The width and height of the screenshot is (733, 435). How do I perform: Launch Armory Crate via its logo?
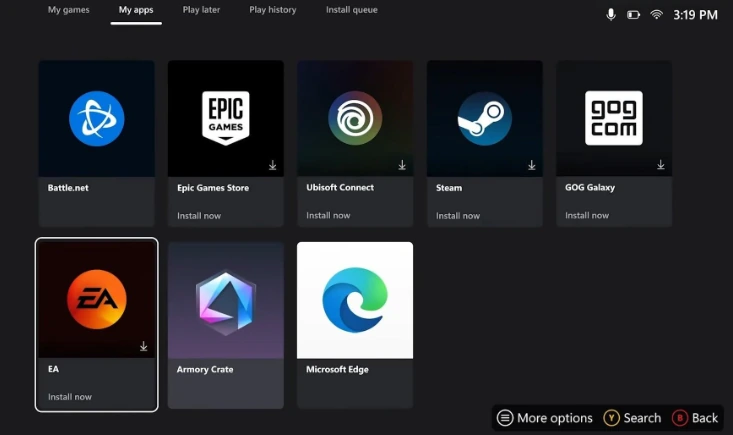click(226, 303)
